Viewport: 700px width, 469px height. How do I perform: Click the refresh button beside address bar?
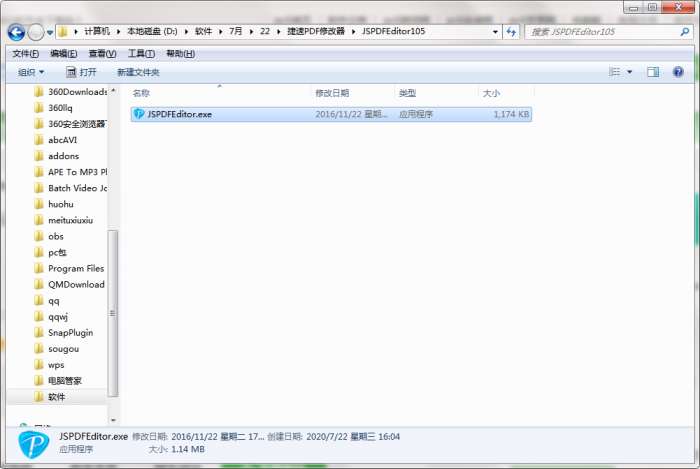(511, 32)
